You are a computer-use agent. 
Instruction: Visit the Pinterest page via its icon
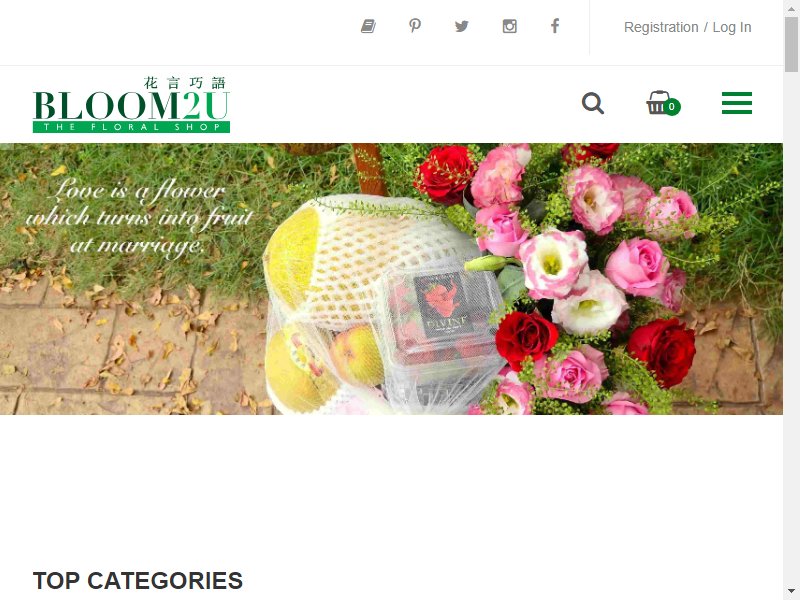pyautogui.click(x=415, y=26)
